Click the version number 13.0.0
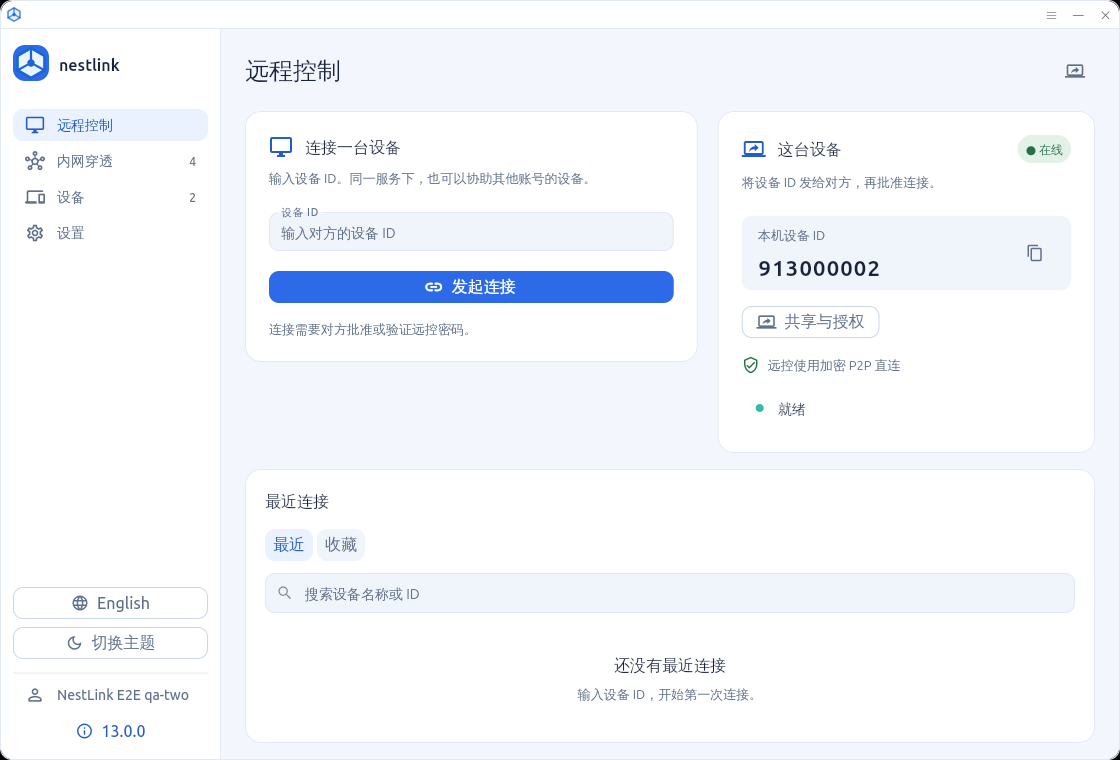Screen dimensions: 1120x760 click(x=124, y=731)
